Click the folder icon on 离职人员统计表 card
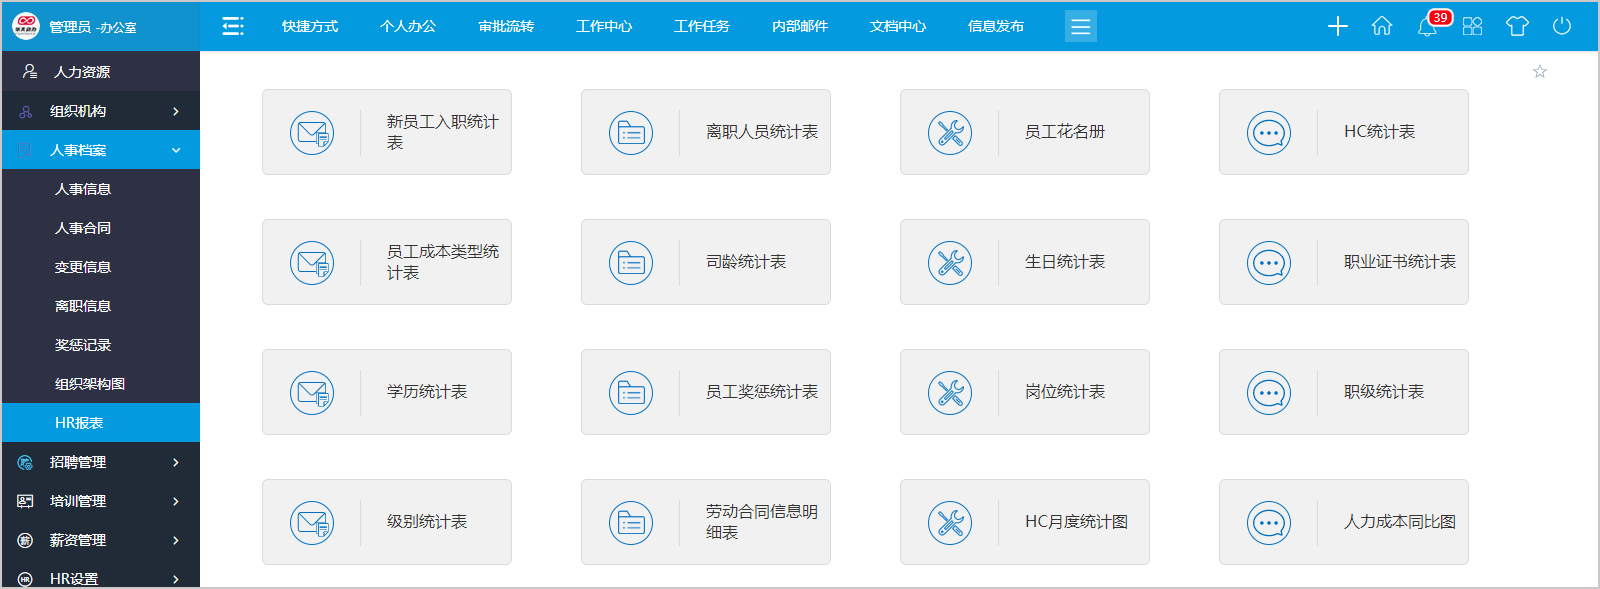 (x=631, y=132)
